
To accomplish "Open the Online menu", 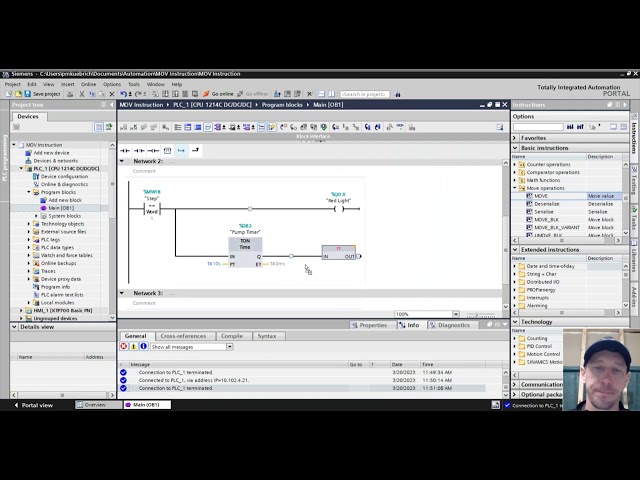I will point(88,84).
